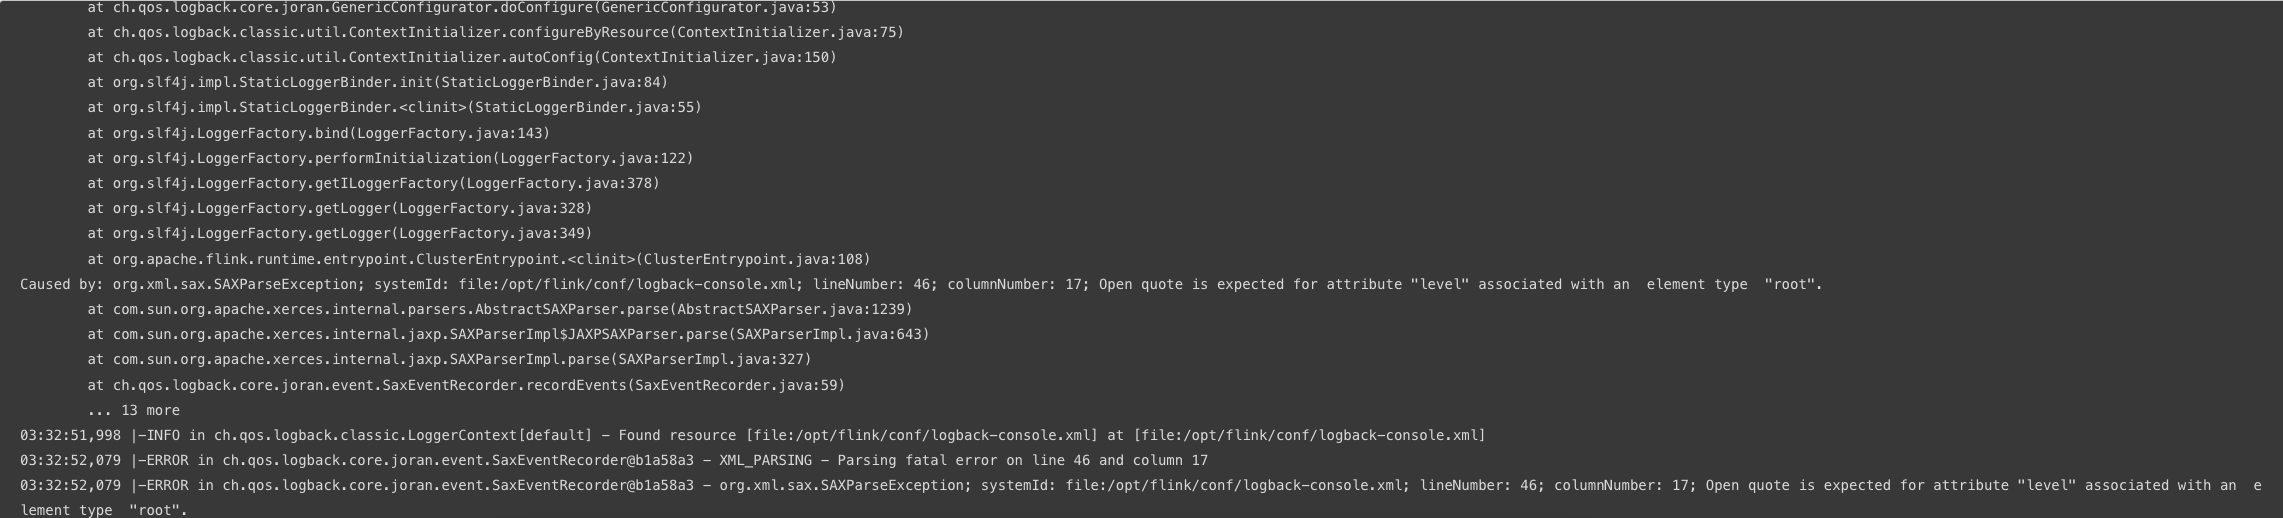Screen dimensions: 2283x518
Task: Click the StaticLoggerBinder.init stack frame
Action: tap(377, 82)
